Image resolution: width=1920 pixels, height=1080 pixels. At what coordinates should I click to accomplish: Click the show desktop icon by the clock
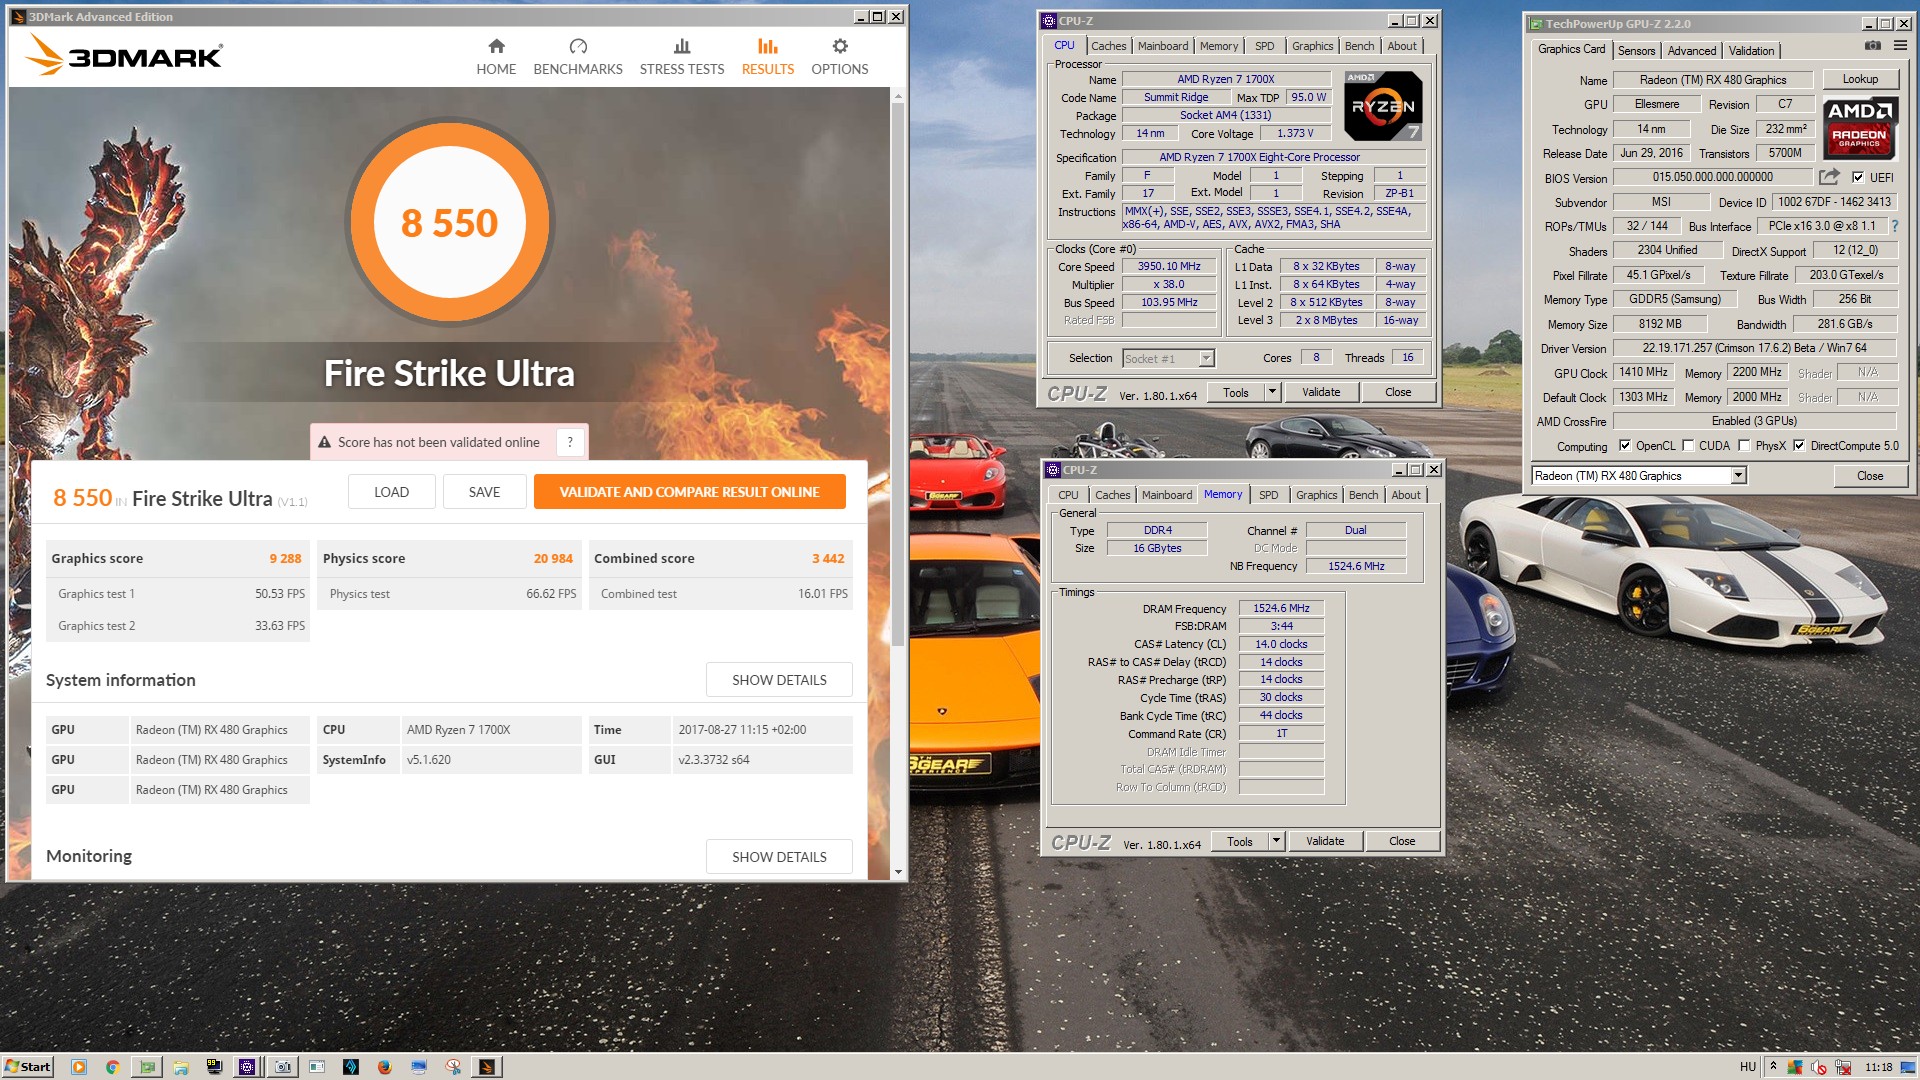1907,1067
